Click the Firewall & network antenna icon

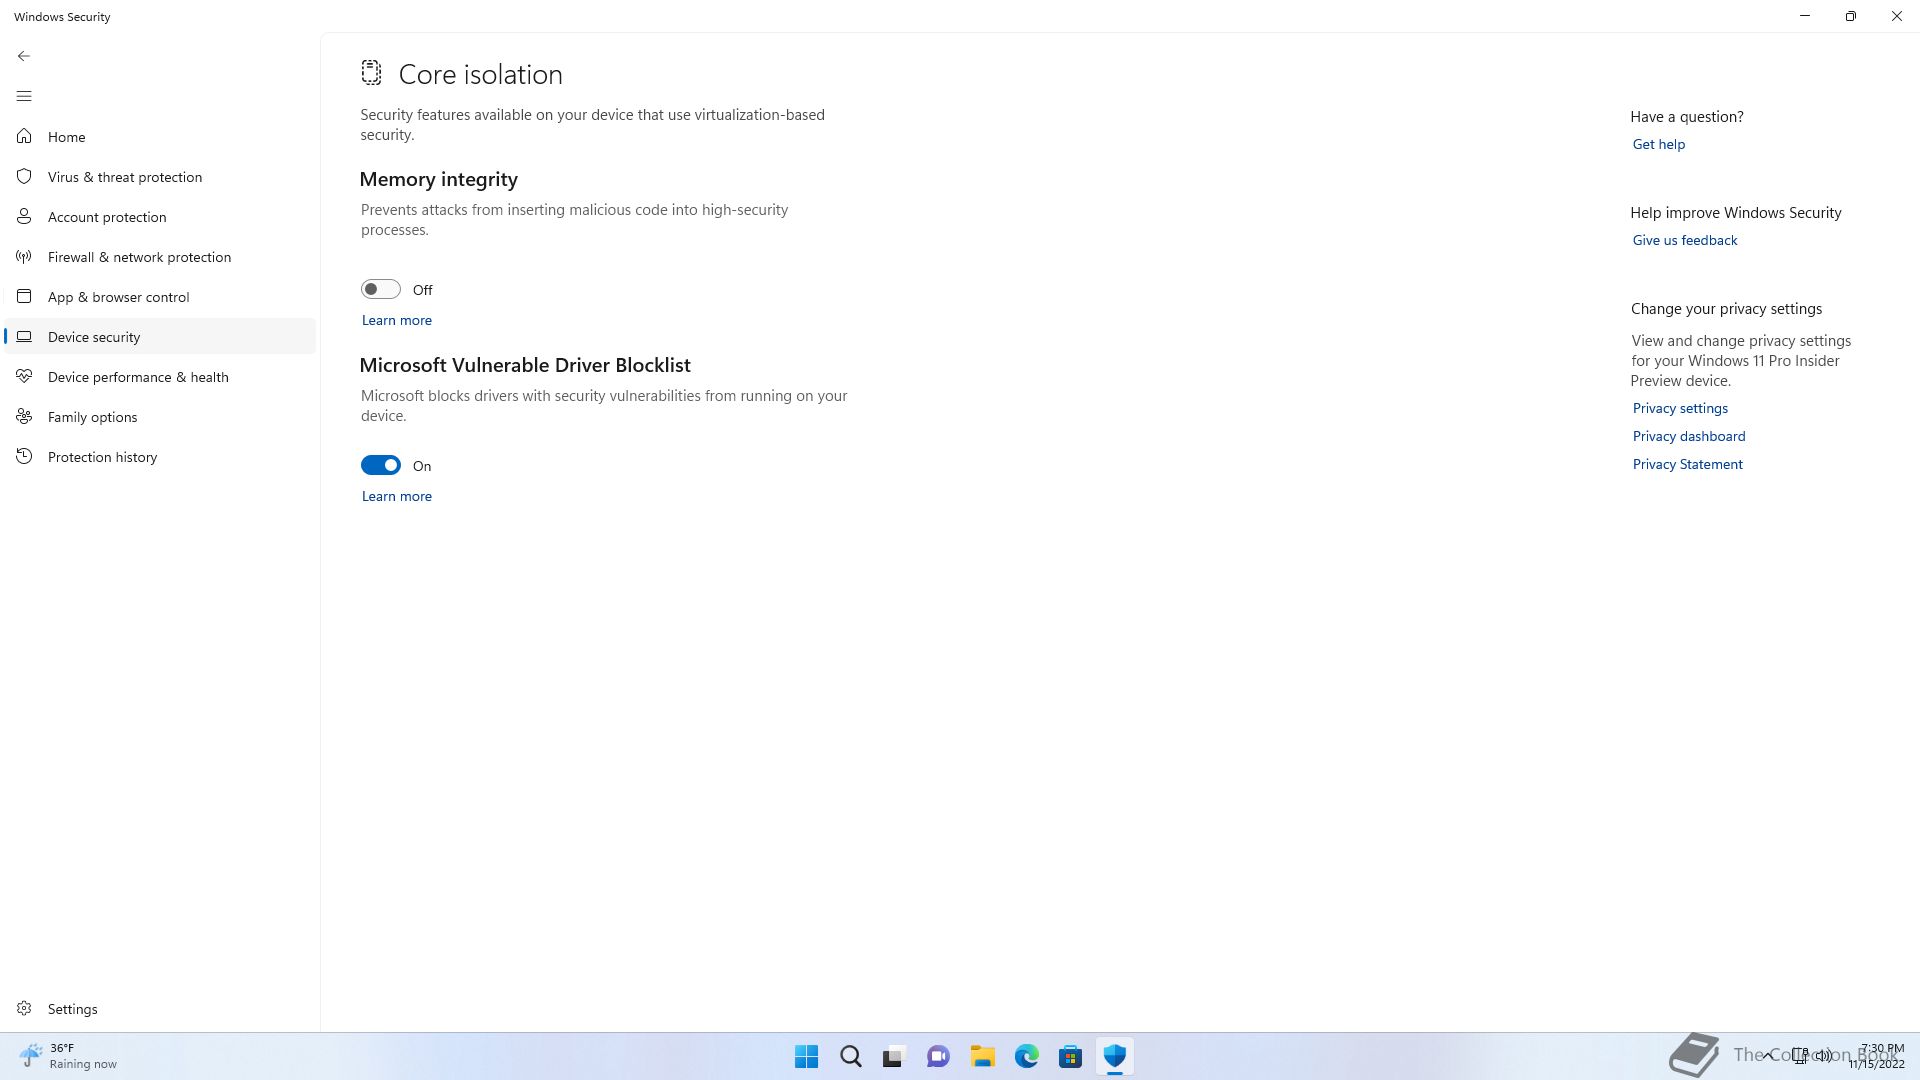[24, 256]
